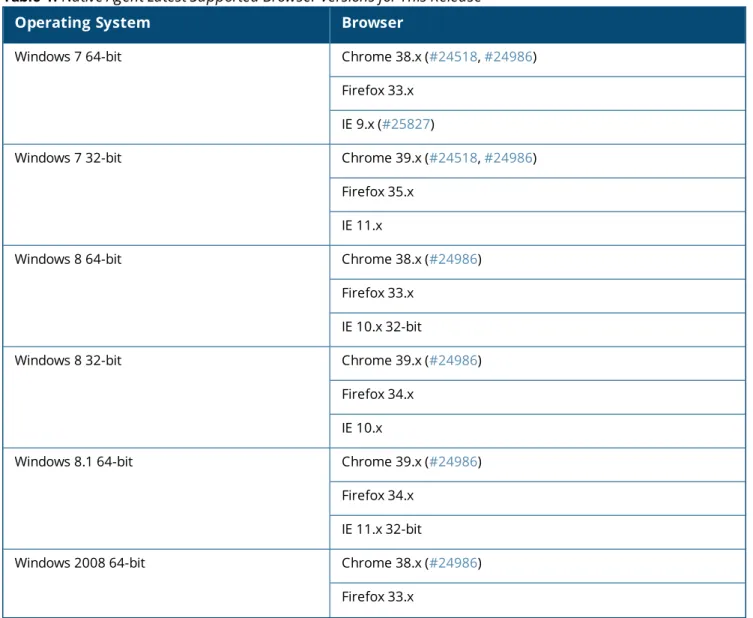Select the IE 10.x 32-bit cell
Viewport: 753px width, 618px height.
(x=538, y=330)
